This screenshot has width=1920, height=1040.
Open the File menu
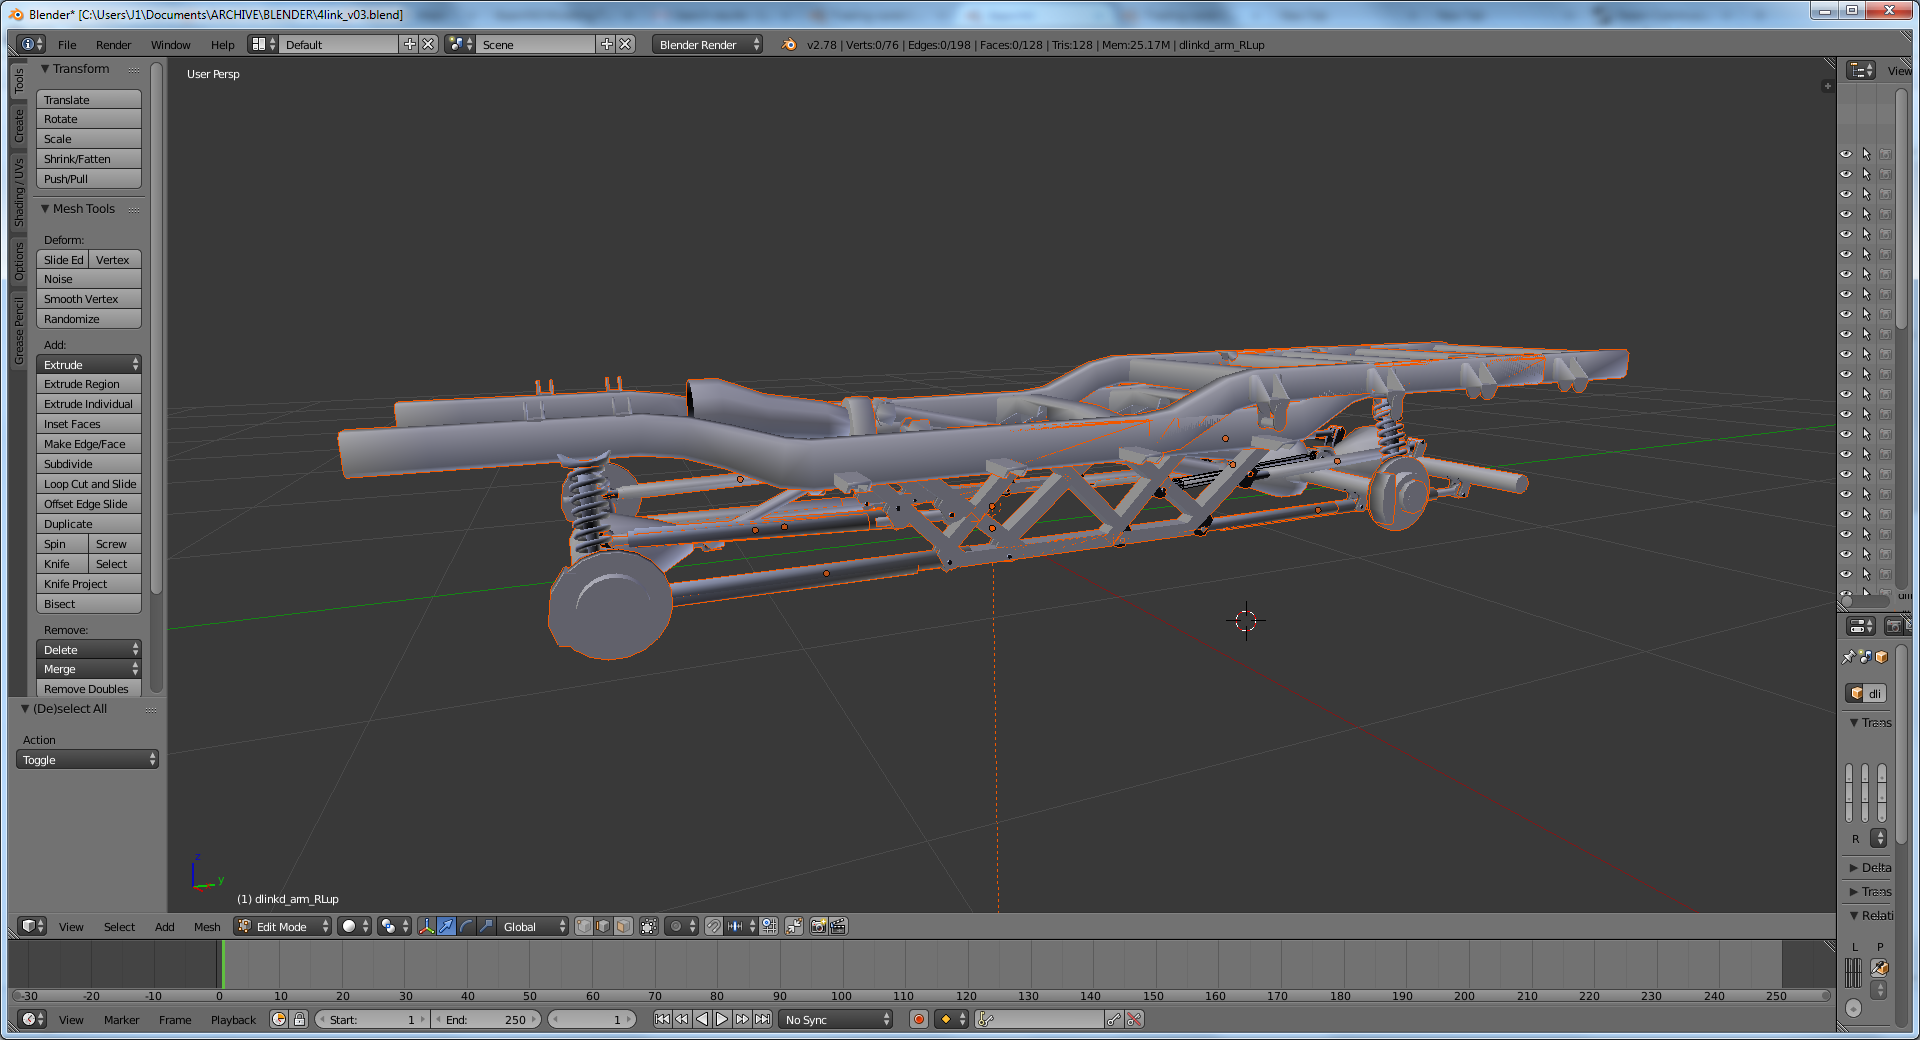67,44
